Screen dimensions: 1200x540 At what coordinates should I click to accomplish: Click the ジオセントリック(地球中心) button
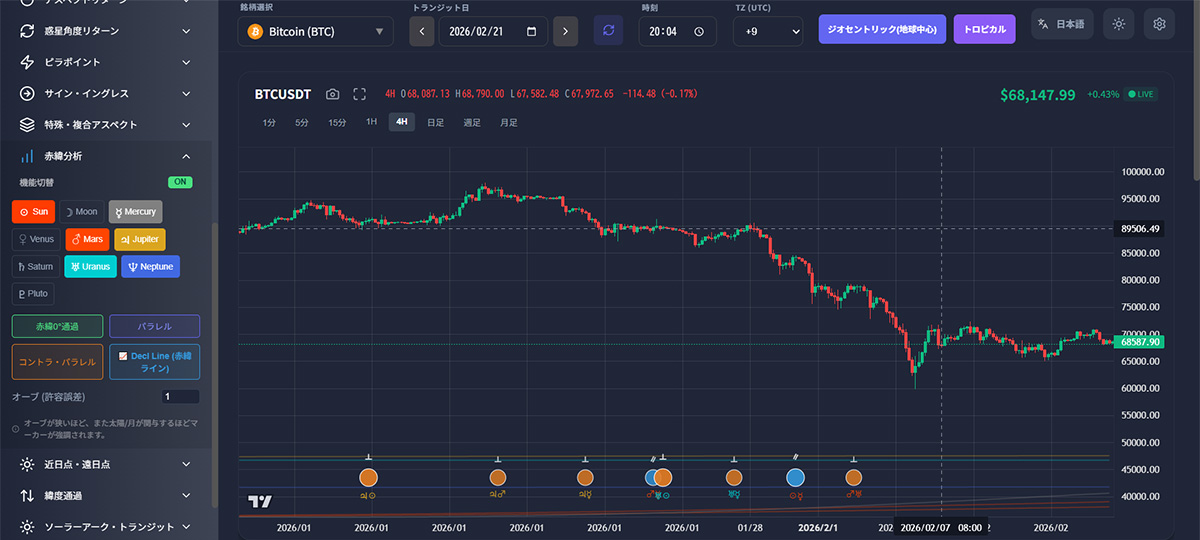pos(882,29)
